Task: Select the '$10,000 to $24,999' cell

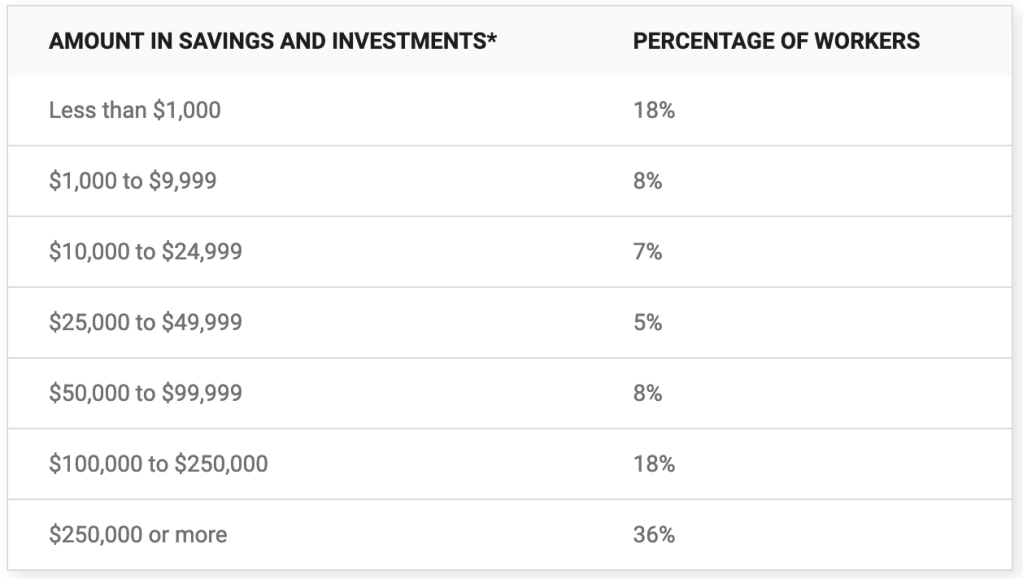Action: tap(145, 252)
